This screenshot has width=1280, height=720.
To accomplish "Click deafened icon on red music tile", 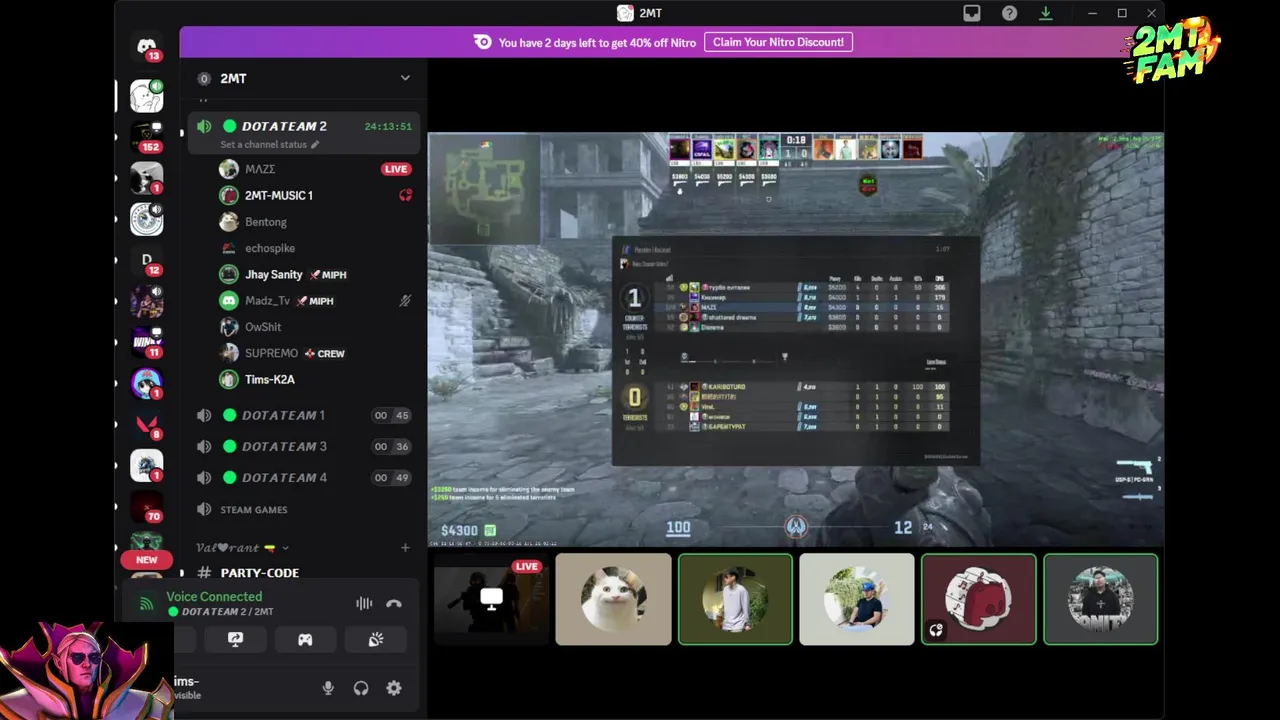I will (936, 630).
